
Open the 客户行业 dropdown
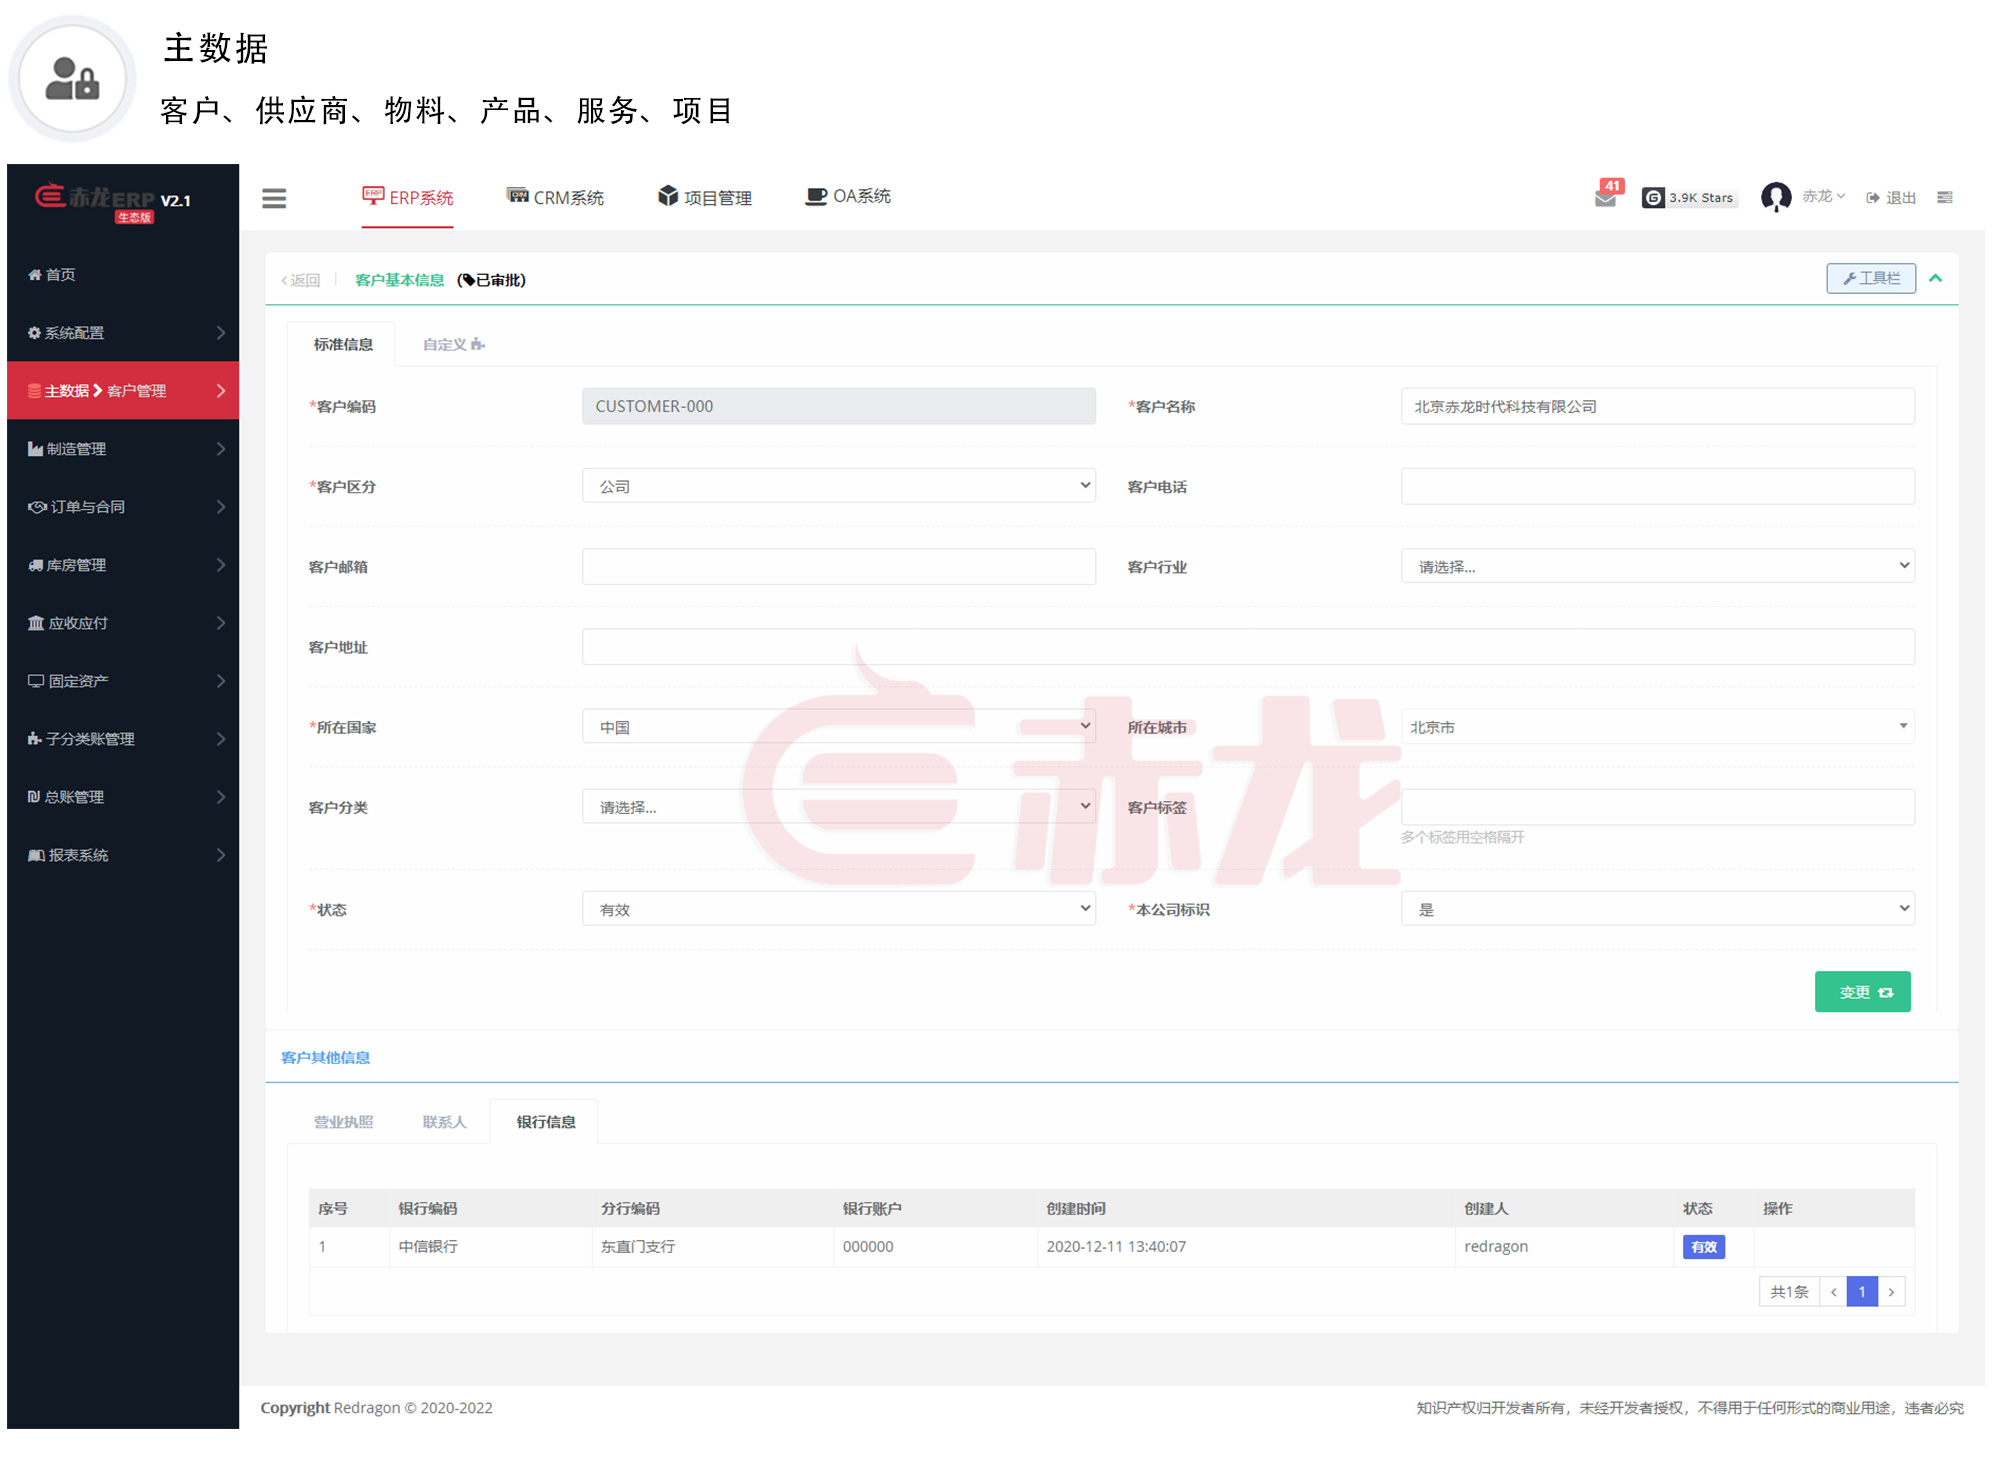[1657, 566]
